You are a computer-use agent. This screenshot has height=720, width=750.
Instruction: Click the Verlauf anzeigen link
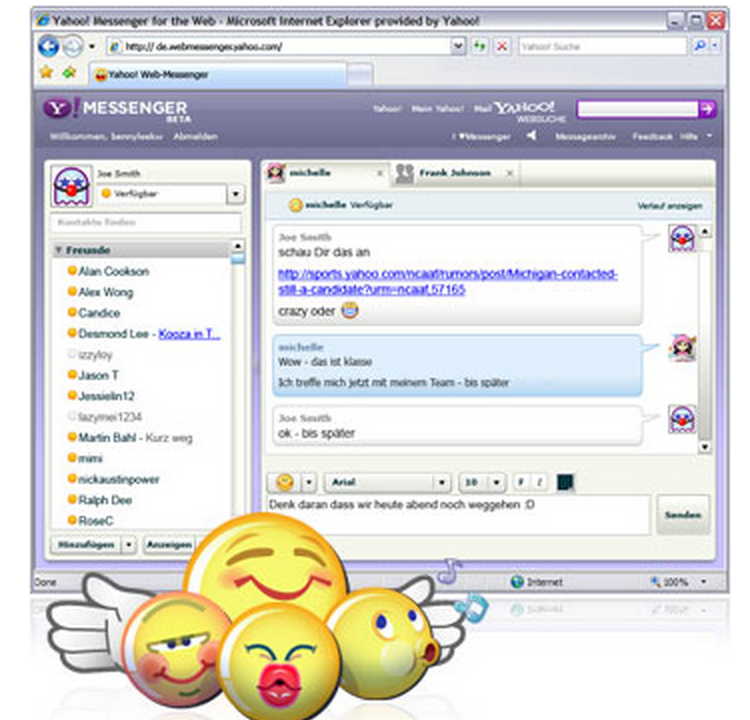(x=670, y=206)
